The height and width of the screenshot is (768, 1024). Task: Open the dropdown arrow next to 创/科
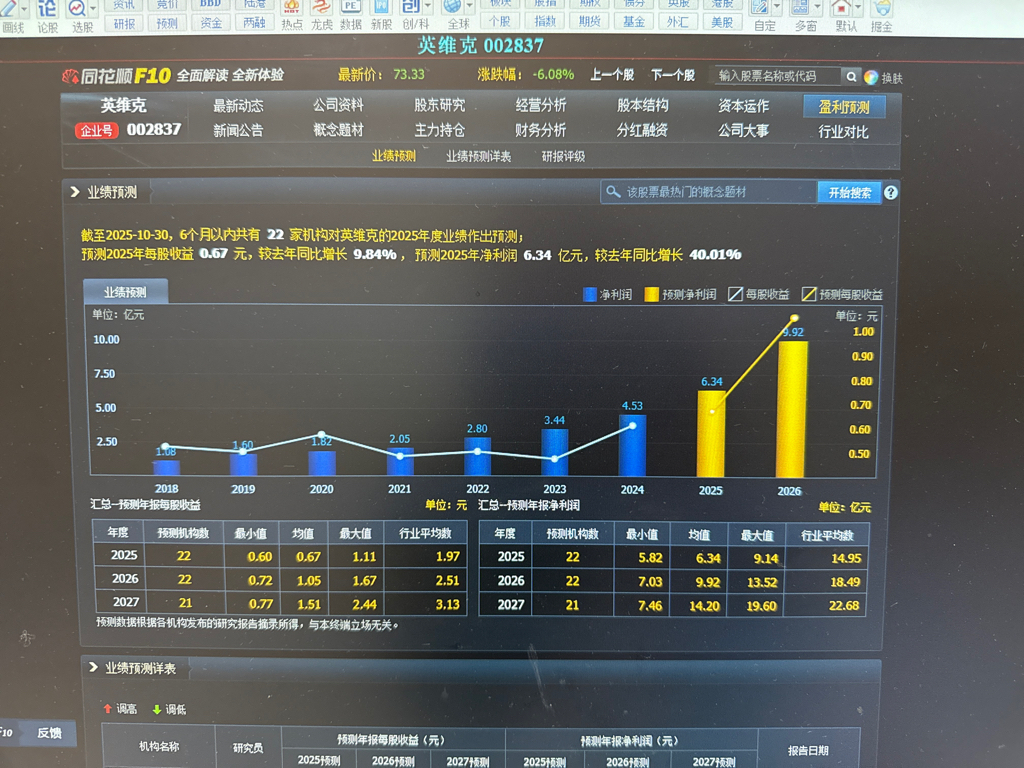428,7
